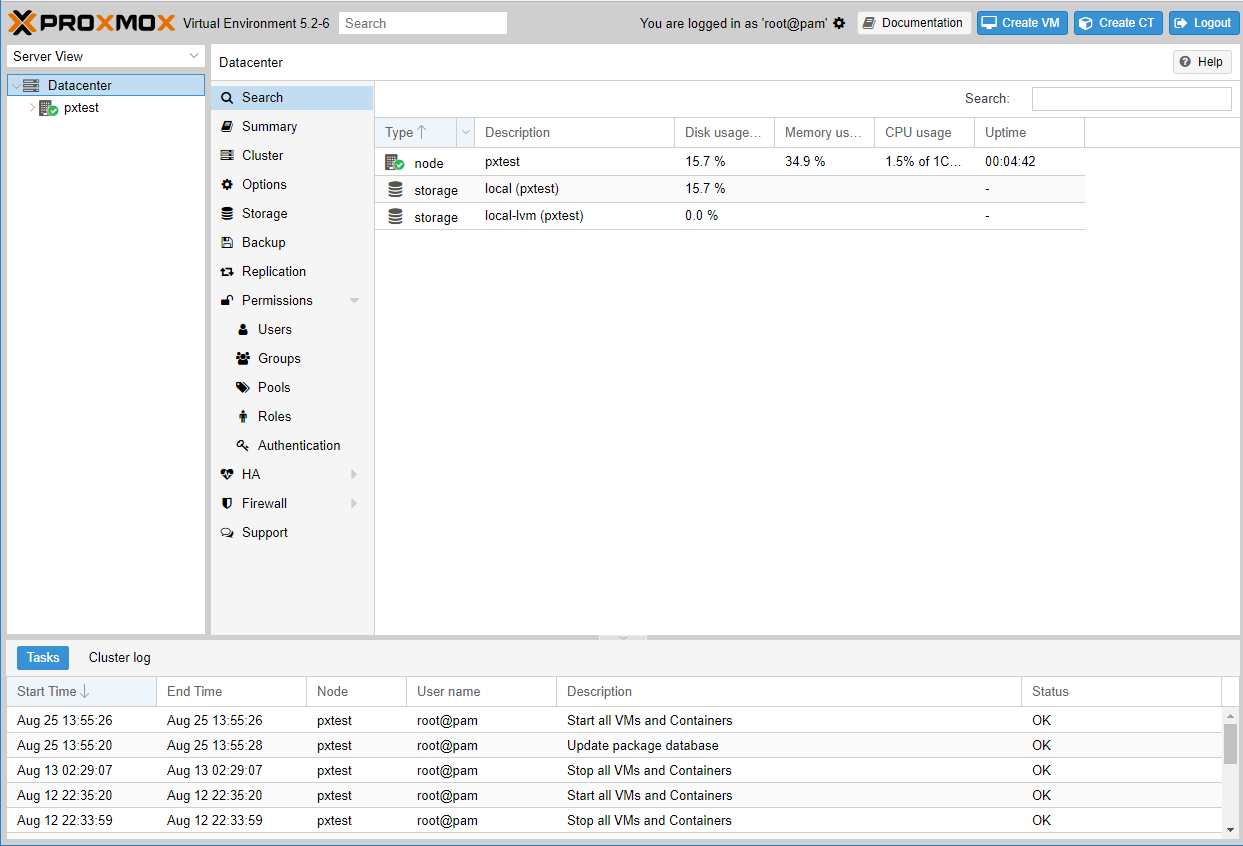Open the Type column header dropdown arrow
Viewport: 1243px width, 846px height.
(x=465, y=132)
